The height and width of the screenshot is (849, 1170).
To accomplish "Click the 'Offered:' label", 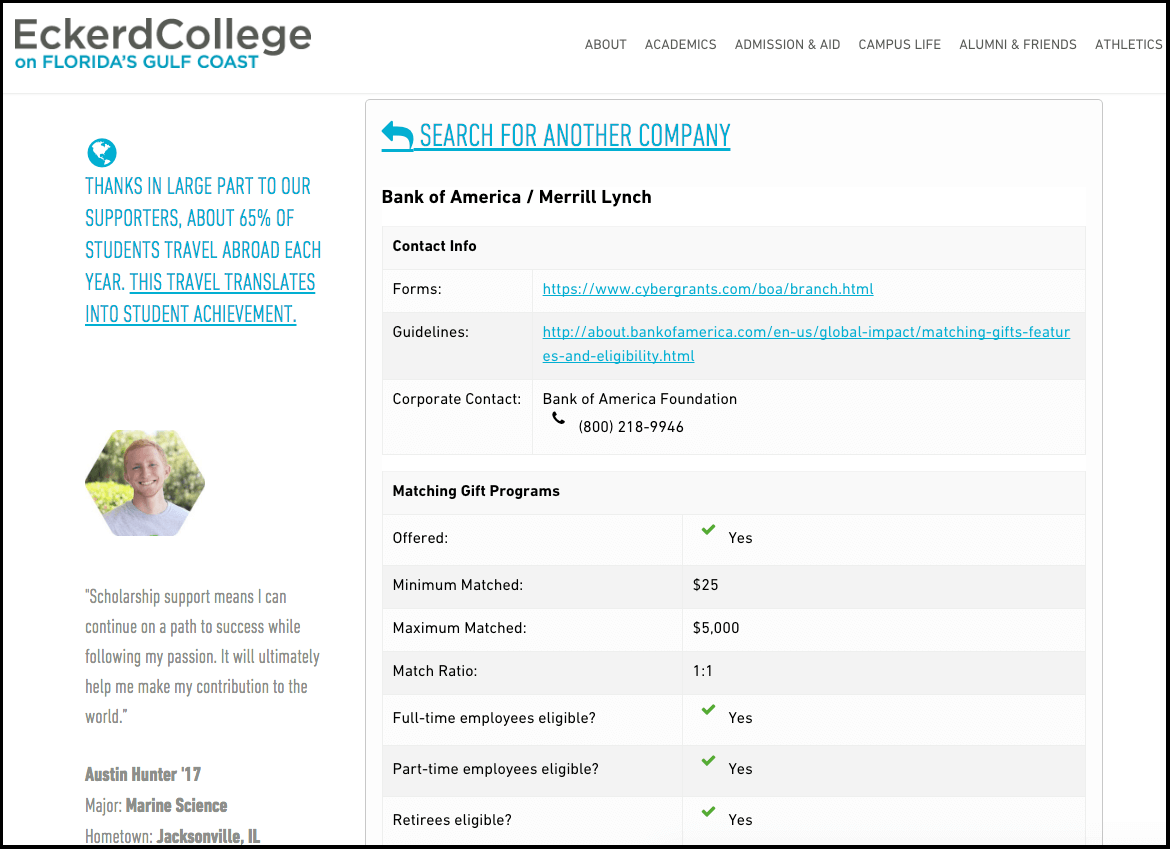I will (x=420, y=538).
